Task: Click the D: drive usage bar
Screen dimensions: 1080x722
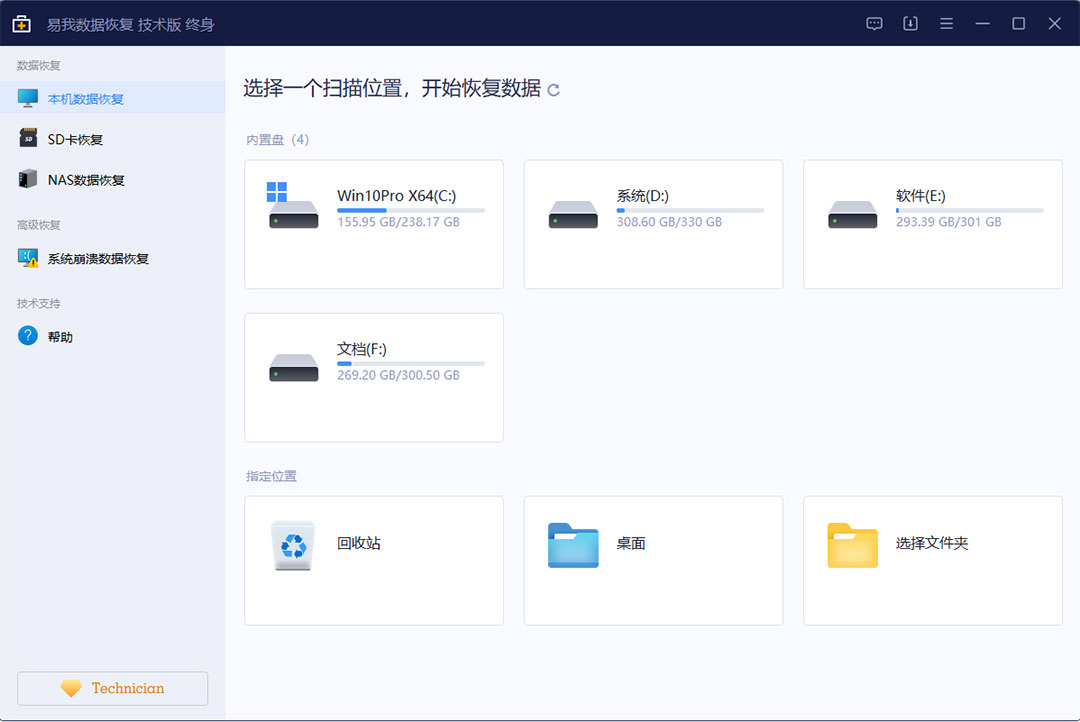Action: pyautogui.click(x=690, y=210)
